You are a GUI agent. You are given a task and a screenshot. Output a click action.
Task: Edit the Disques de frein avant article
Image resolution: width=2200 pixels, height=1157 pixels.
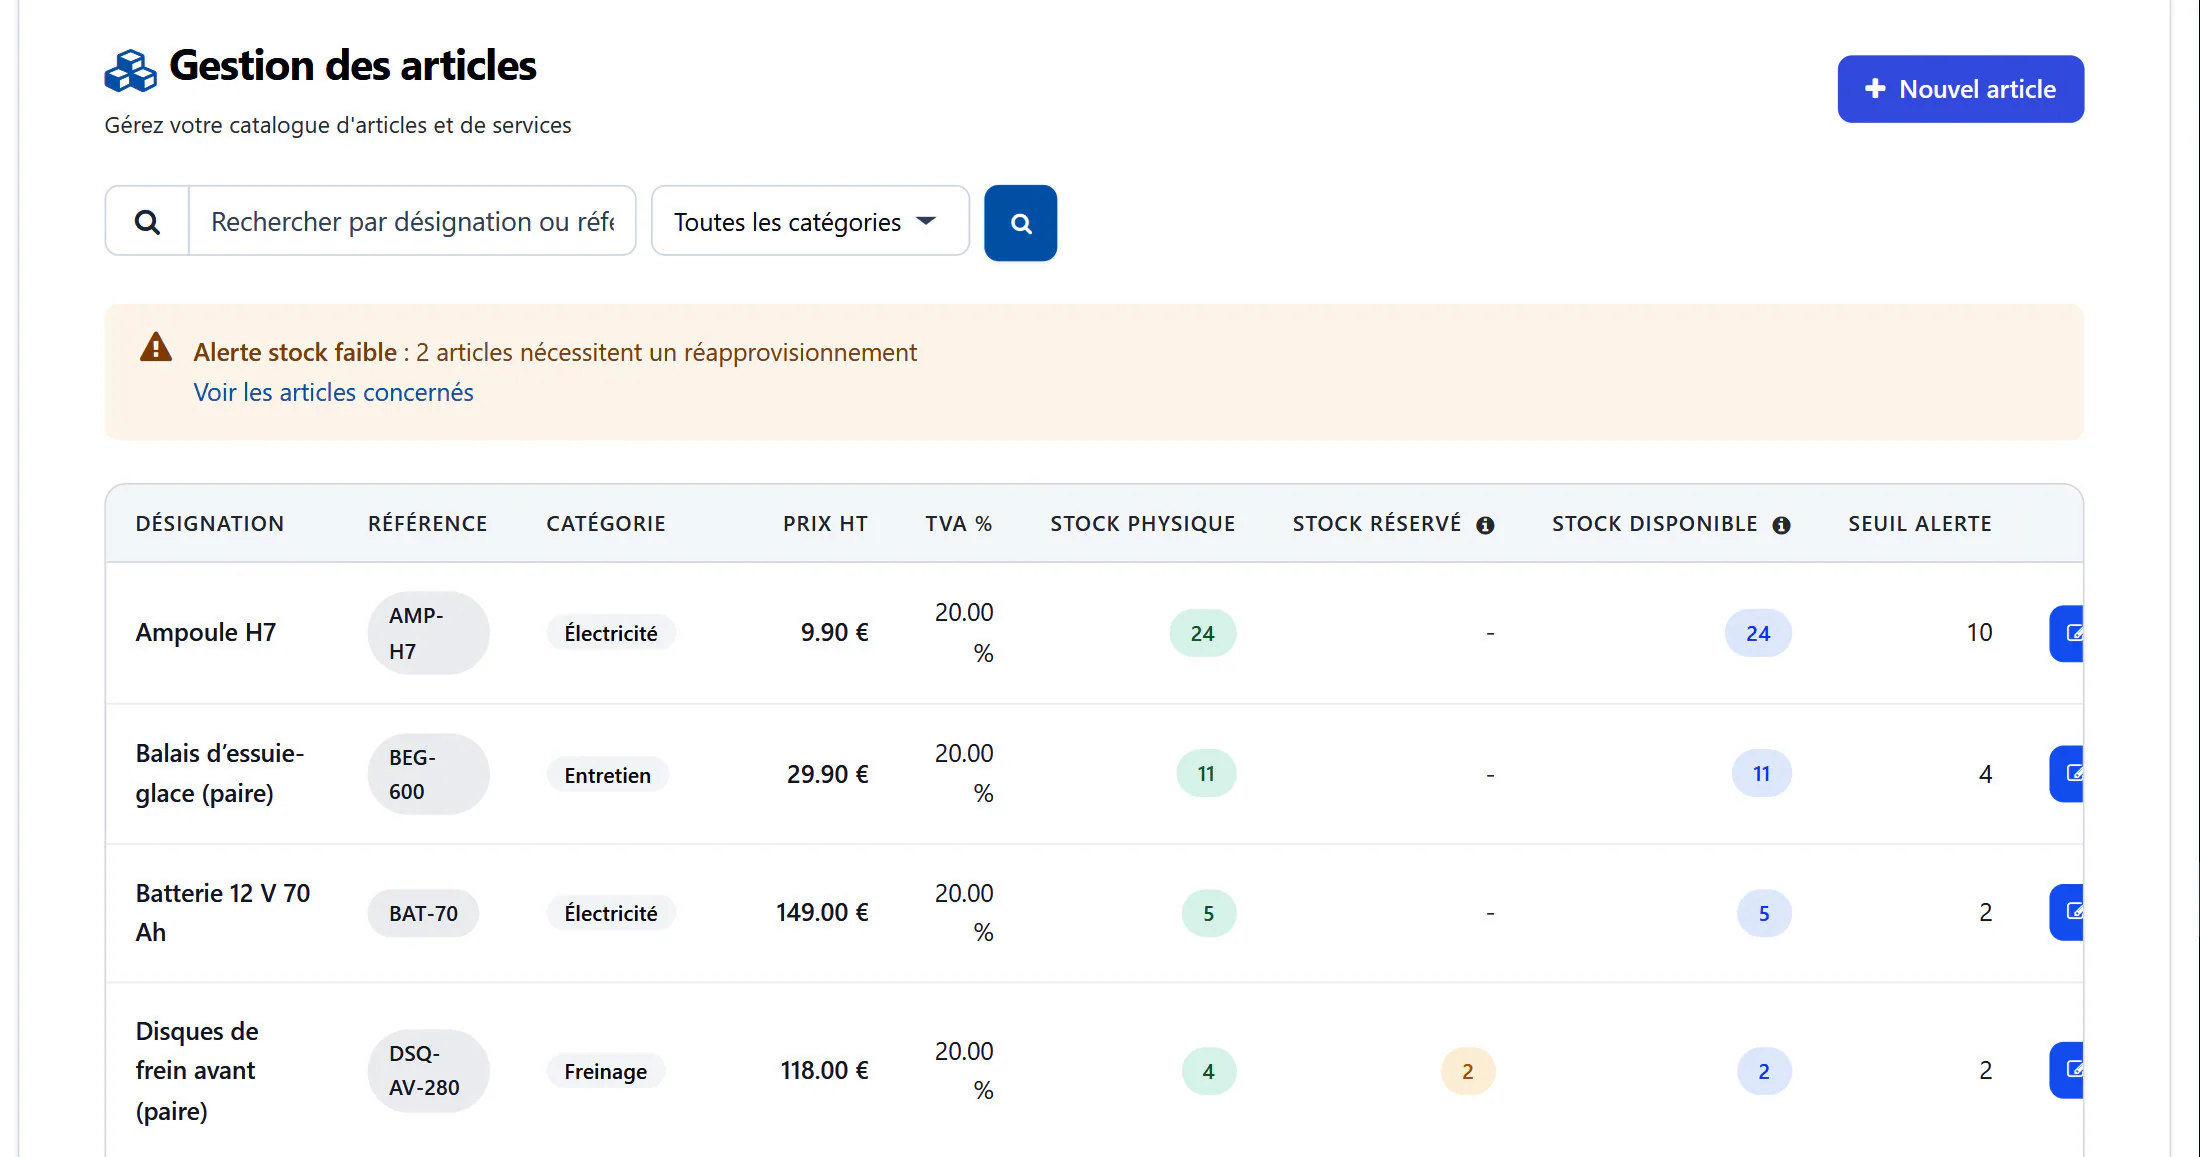click(x=2067, y=1070)
